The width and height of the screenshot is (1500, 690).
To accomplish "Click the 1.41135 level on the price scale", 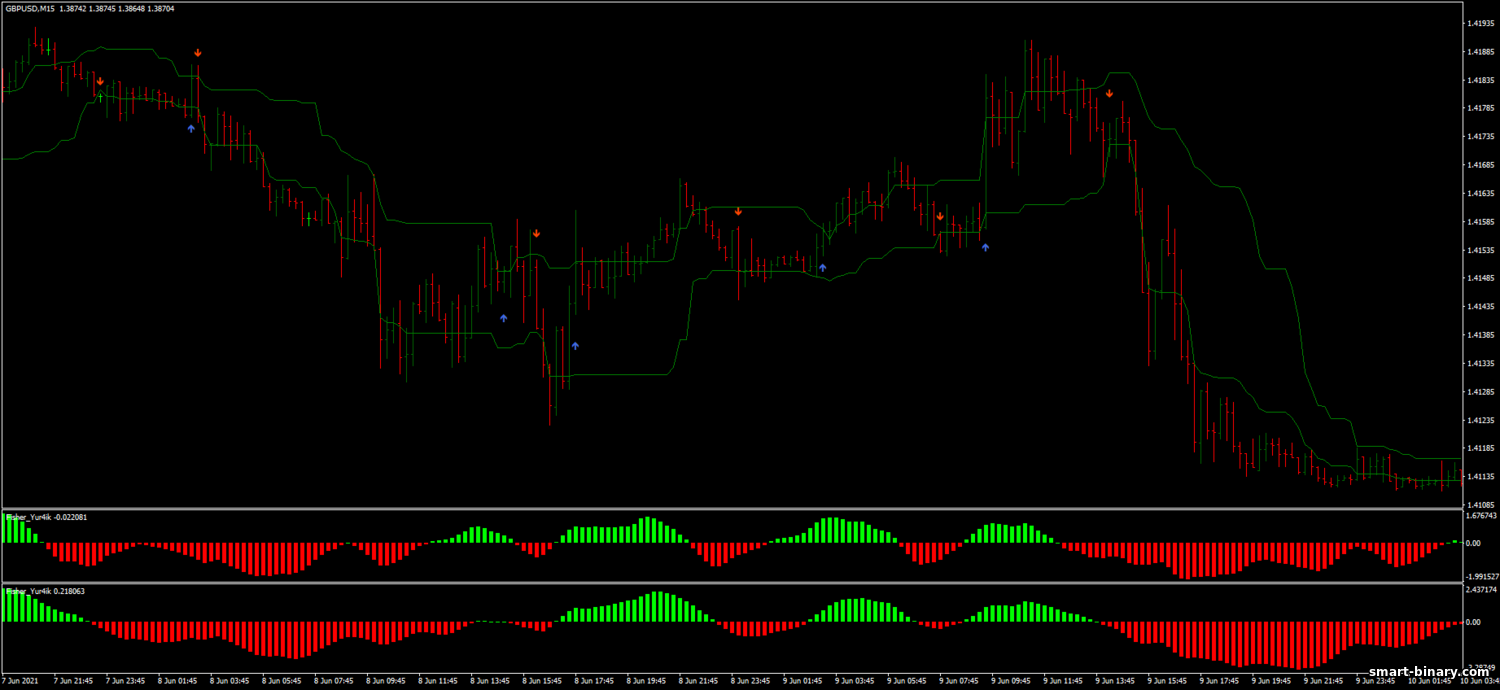I will tap(1479, 477).
